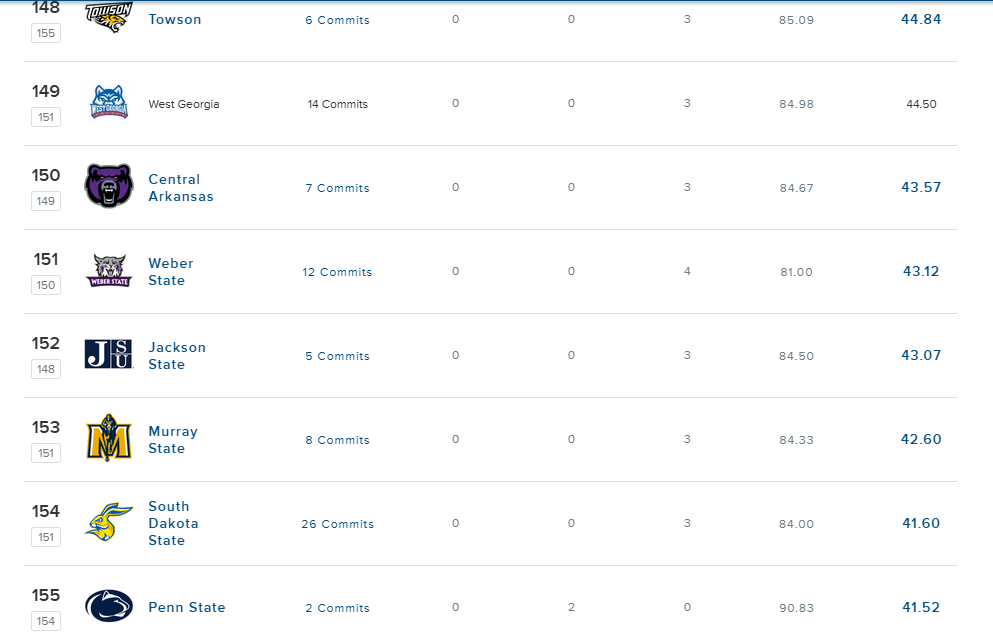Image resolution: width=993 pixels, height=642 pixels.
Task: Select the Penn State Nittany Lion logo
Action: (x=109, y=606)
